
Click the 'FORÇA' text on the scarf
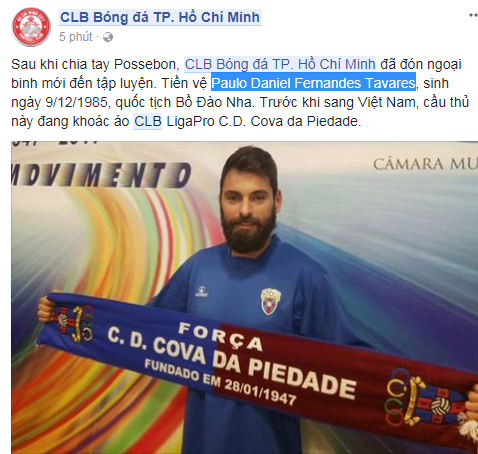221,336
